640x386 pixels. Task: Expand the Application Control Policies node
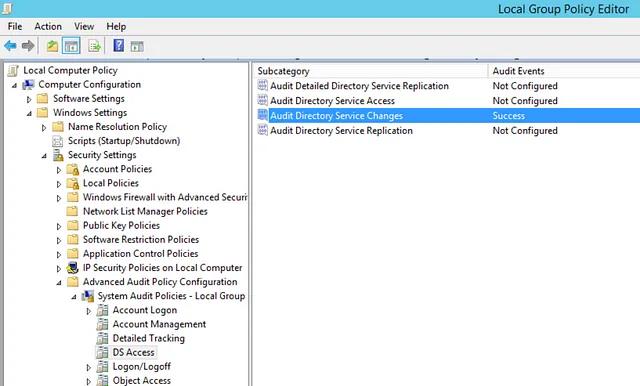59,255
